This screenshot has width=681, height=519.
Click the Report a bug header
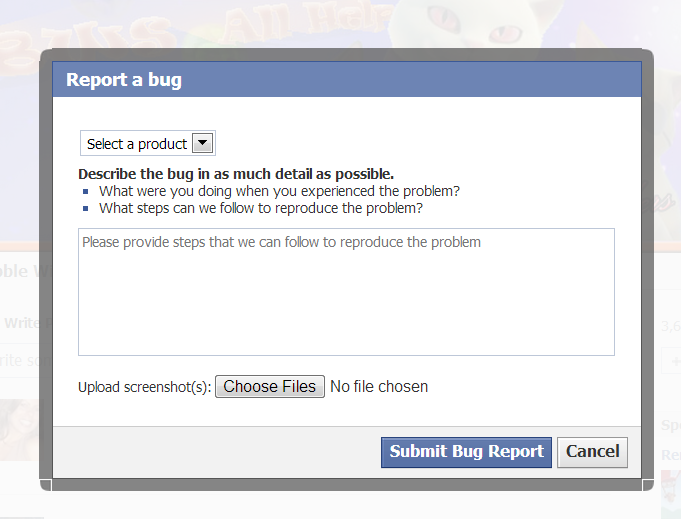124,80
